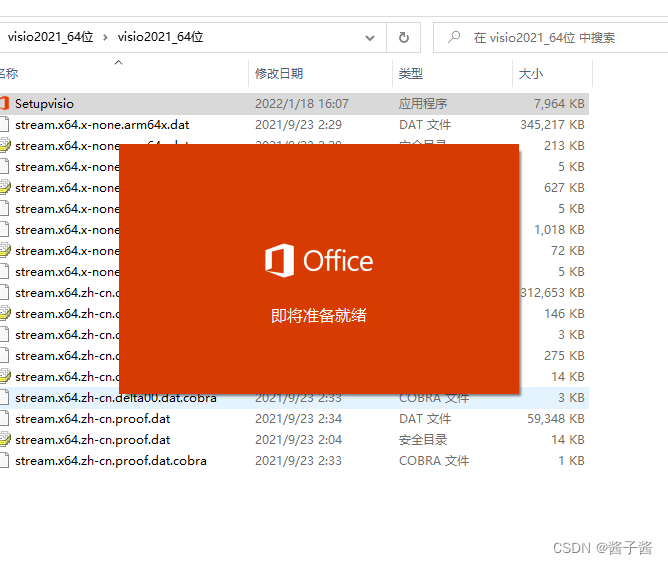Sort by 修改日期 column header
This screenshot has height=564, width=668.
click(279, 74)
